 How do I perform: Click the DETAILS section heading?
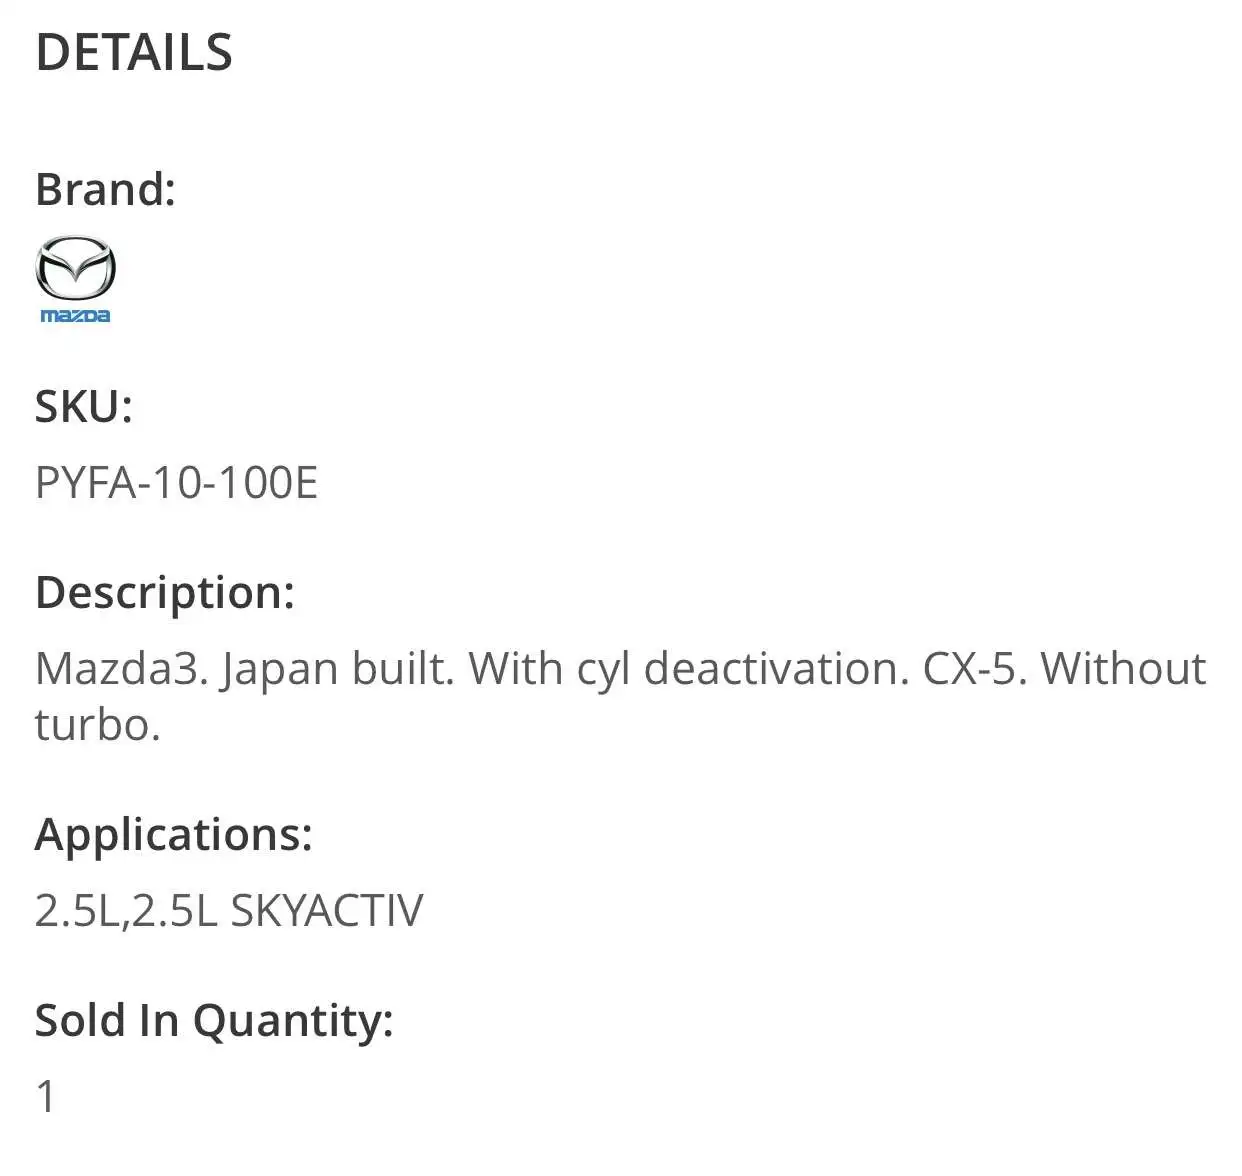click(134, 53)
